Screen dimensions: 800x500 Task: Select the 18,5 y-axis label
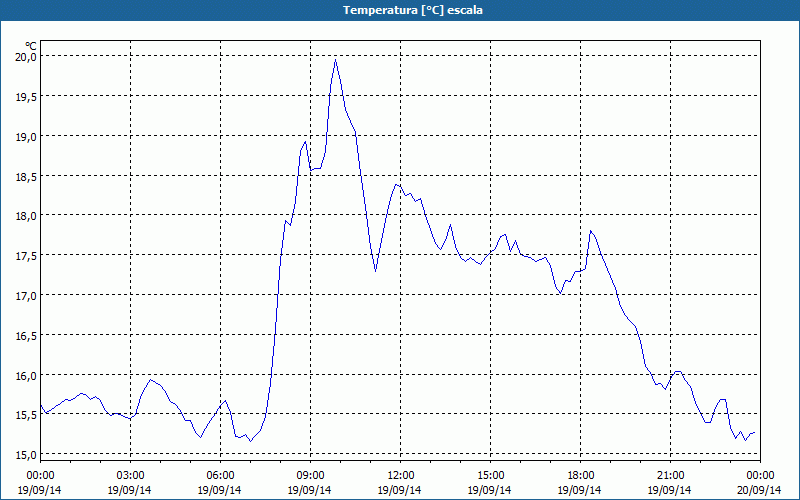click(x=26, y=176)
